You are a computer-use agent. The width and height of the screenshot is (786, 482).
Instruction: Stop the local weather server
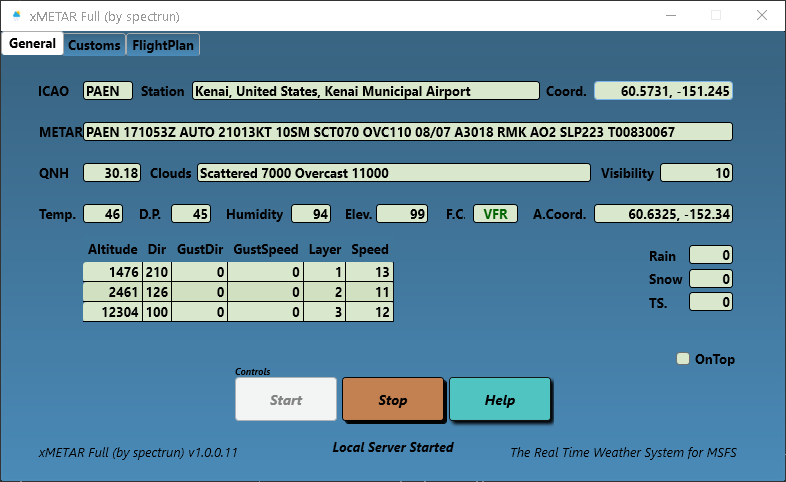pyautogui.click(x=393, y=399)
